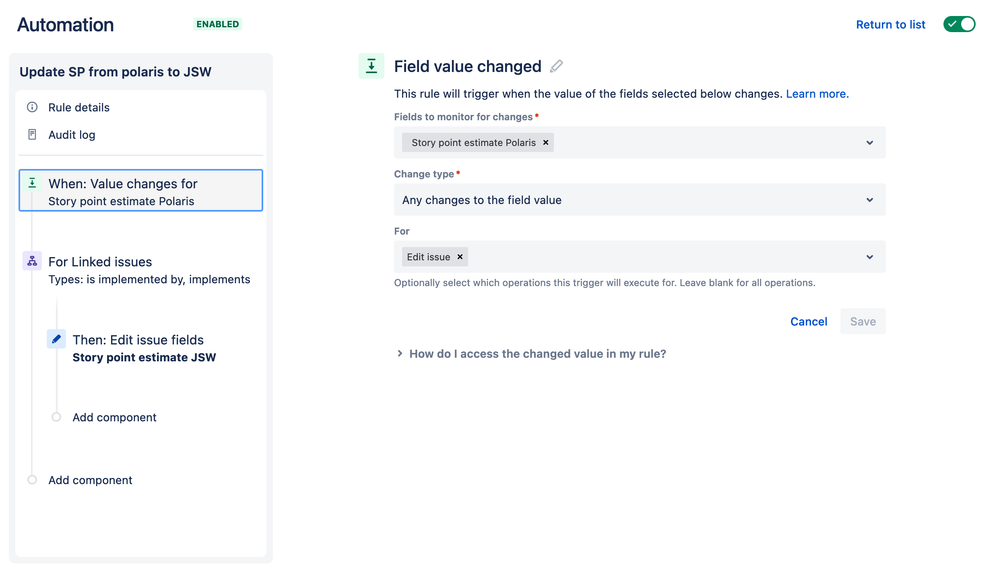
Task: Open the Change type dropdown
Action: click(x=640, y=200)
